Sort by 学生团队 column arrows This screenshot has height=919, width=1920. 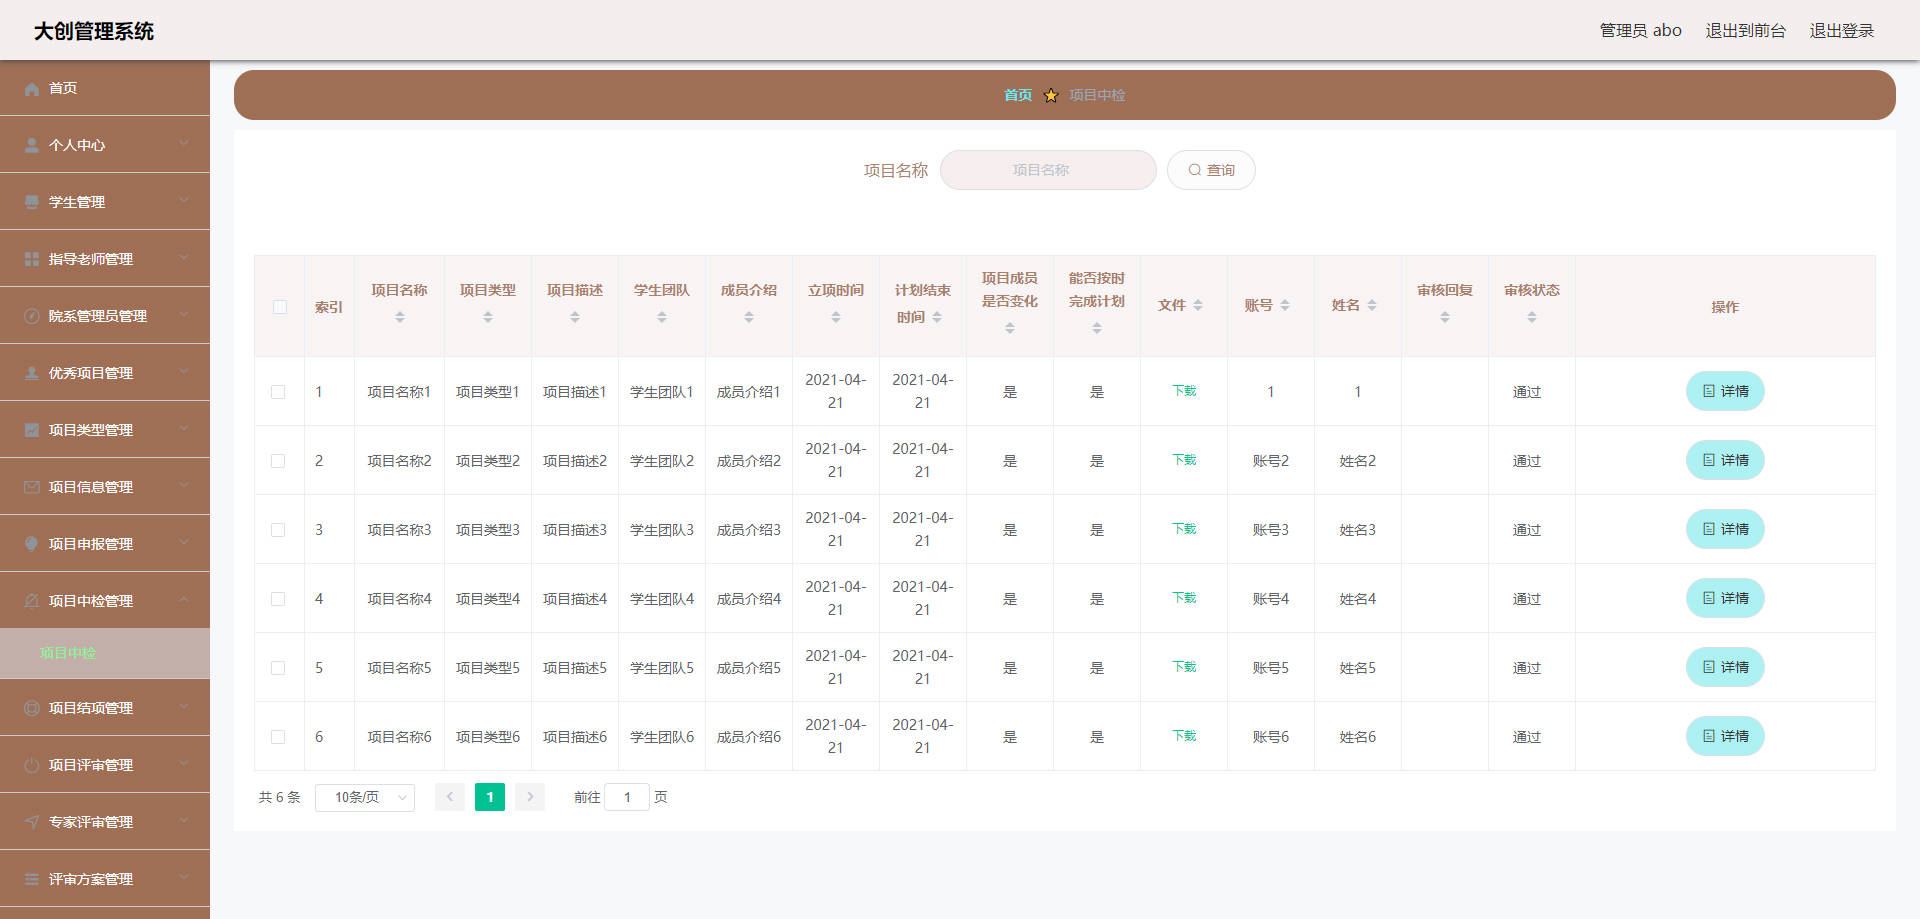662,318
